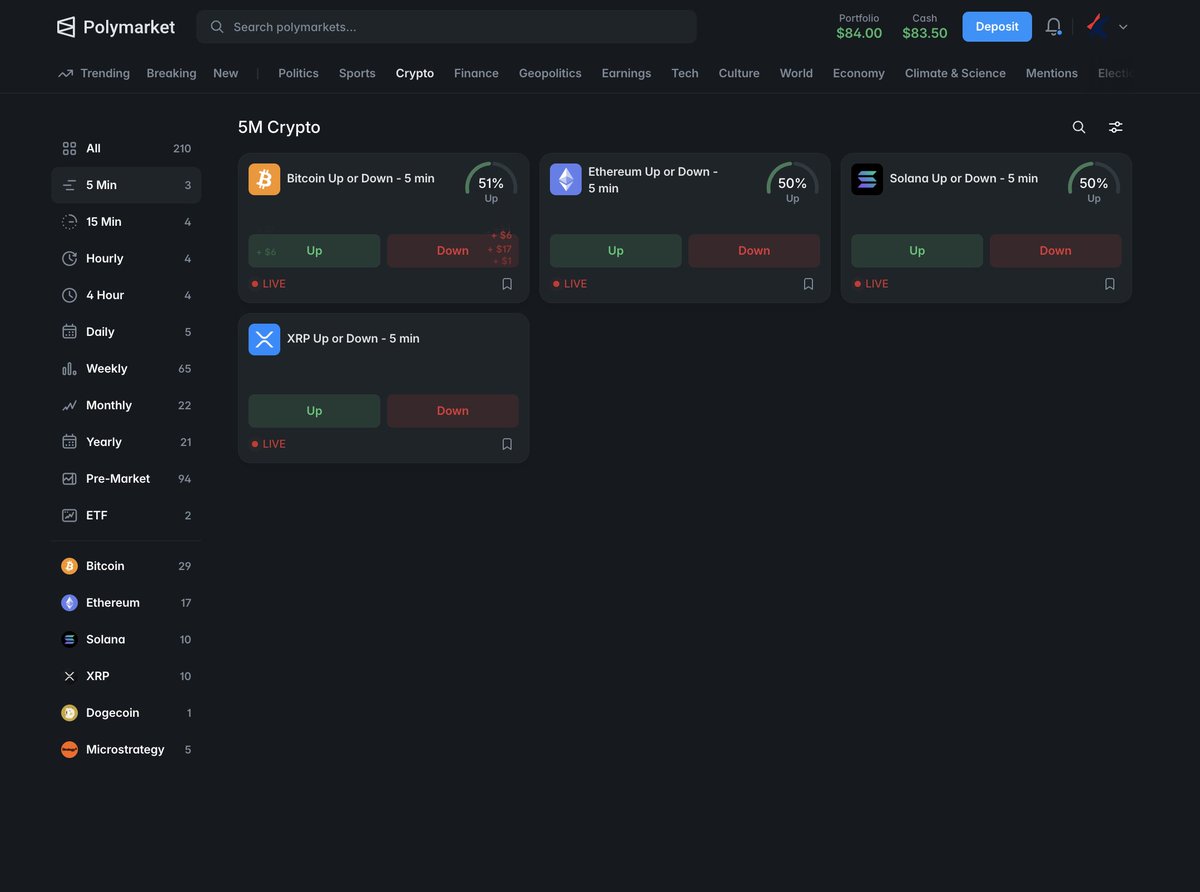Select Yearly calendar filter
Image resolution: width=1200 pixels, height=892 pixels.
click(x=126, y=442)
